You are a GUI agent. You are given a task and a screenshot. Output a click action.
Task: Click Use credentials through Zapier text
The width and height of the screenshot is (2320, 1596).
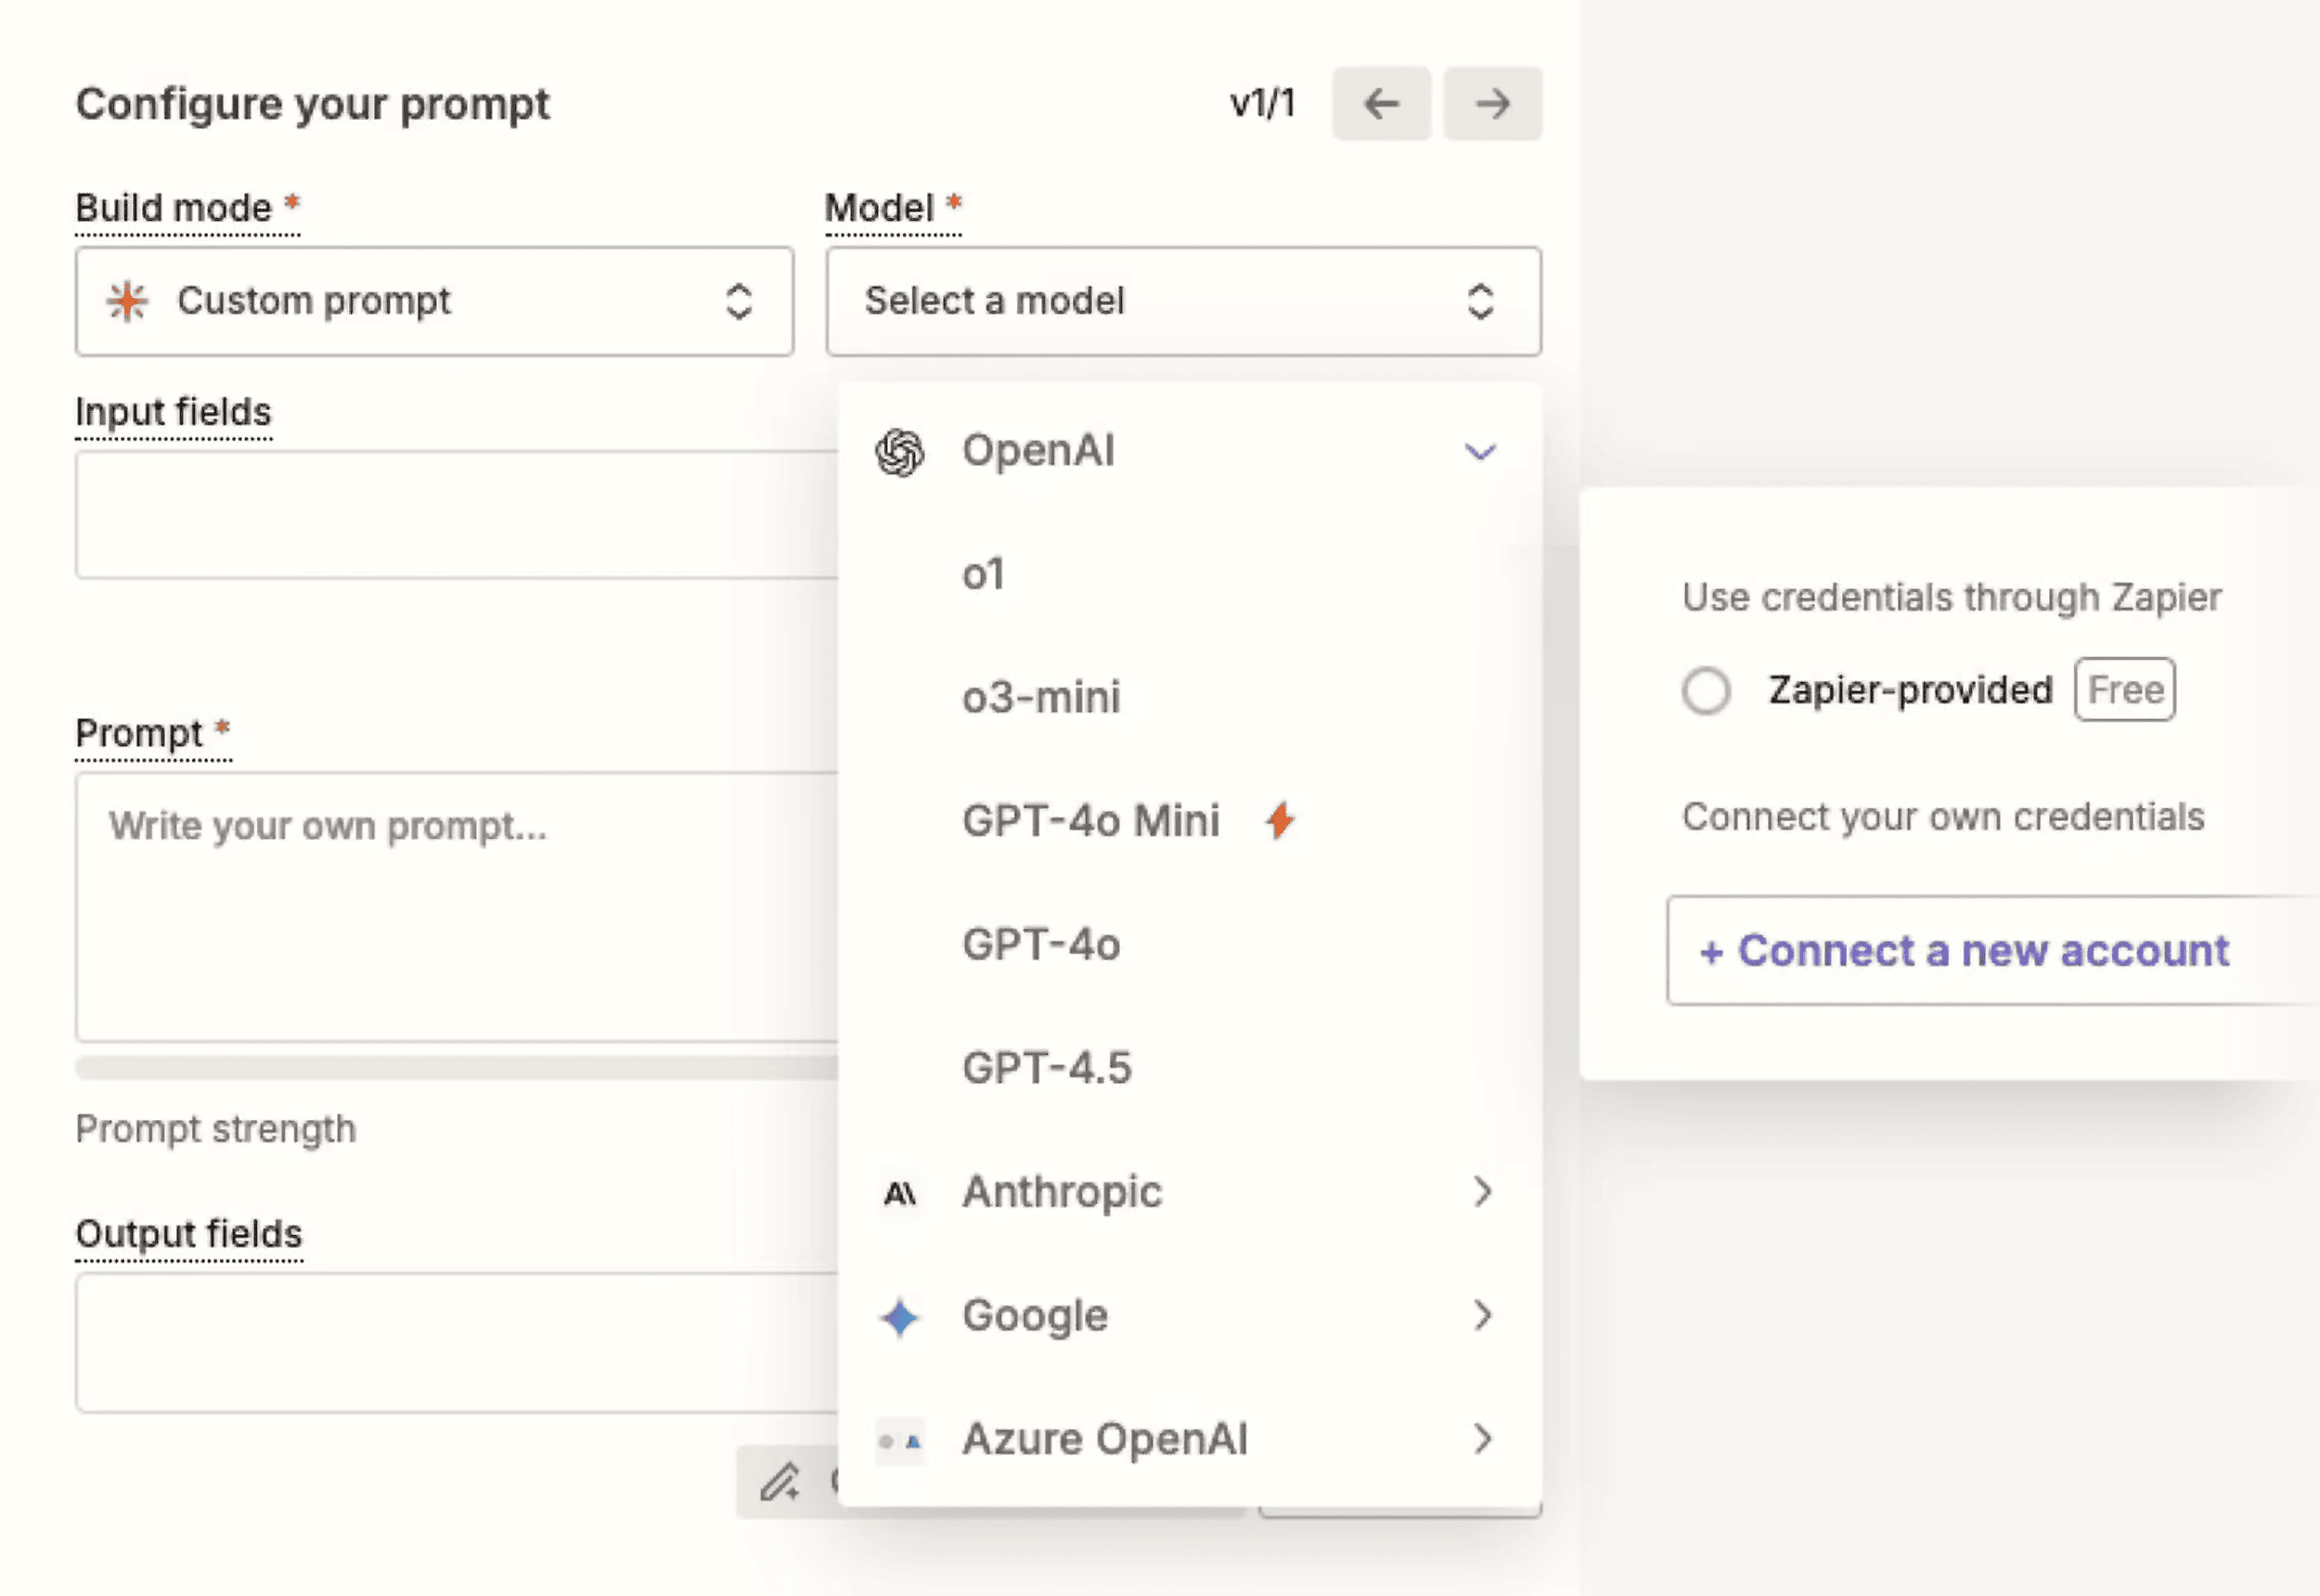click(1952, 597)
